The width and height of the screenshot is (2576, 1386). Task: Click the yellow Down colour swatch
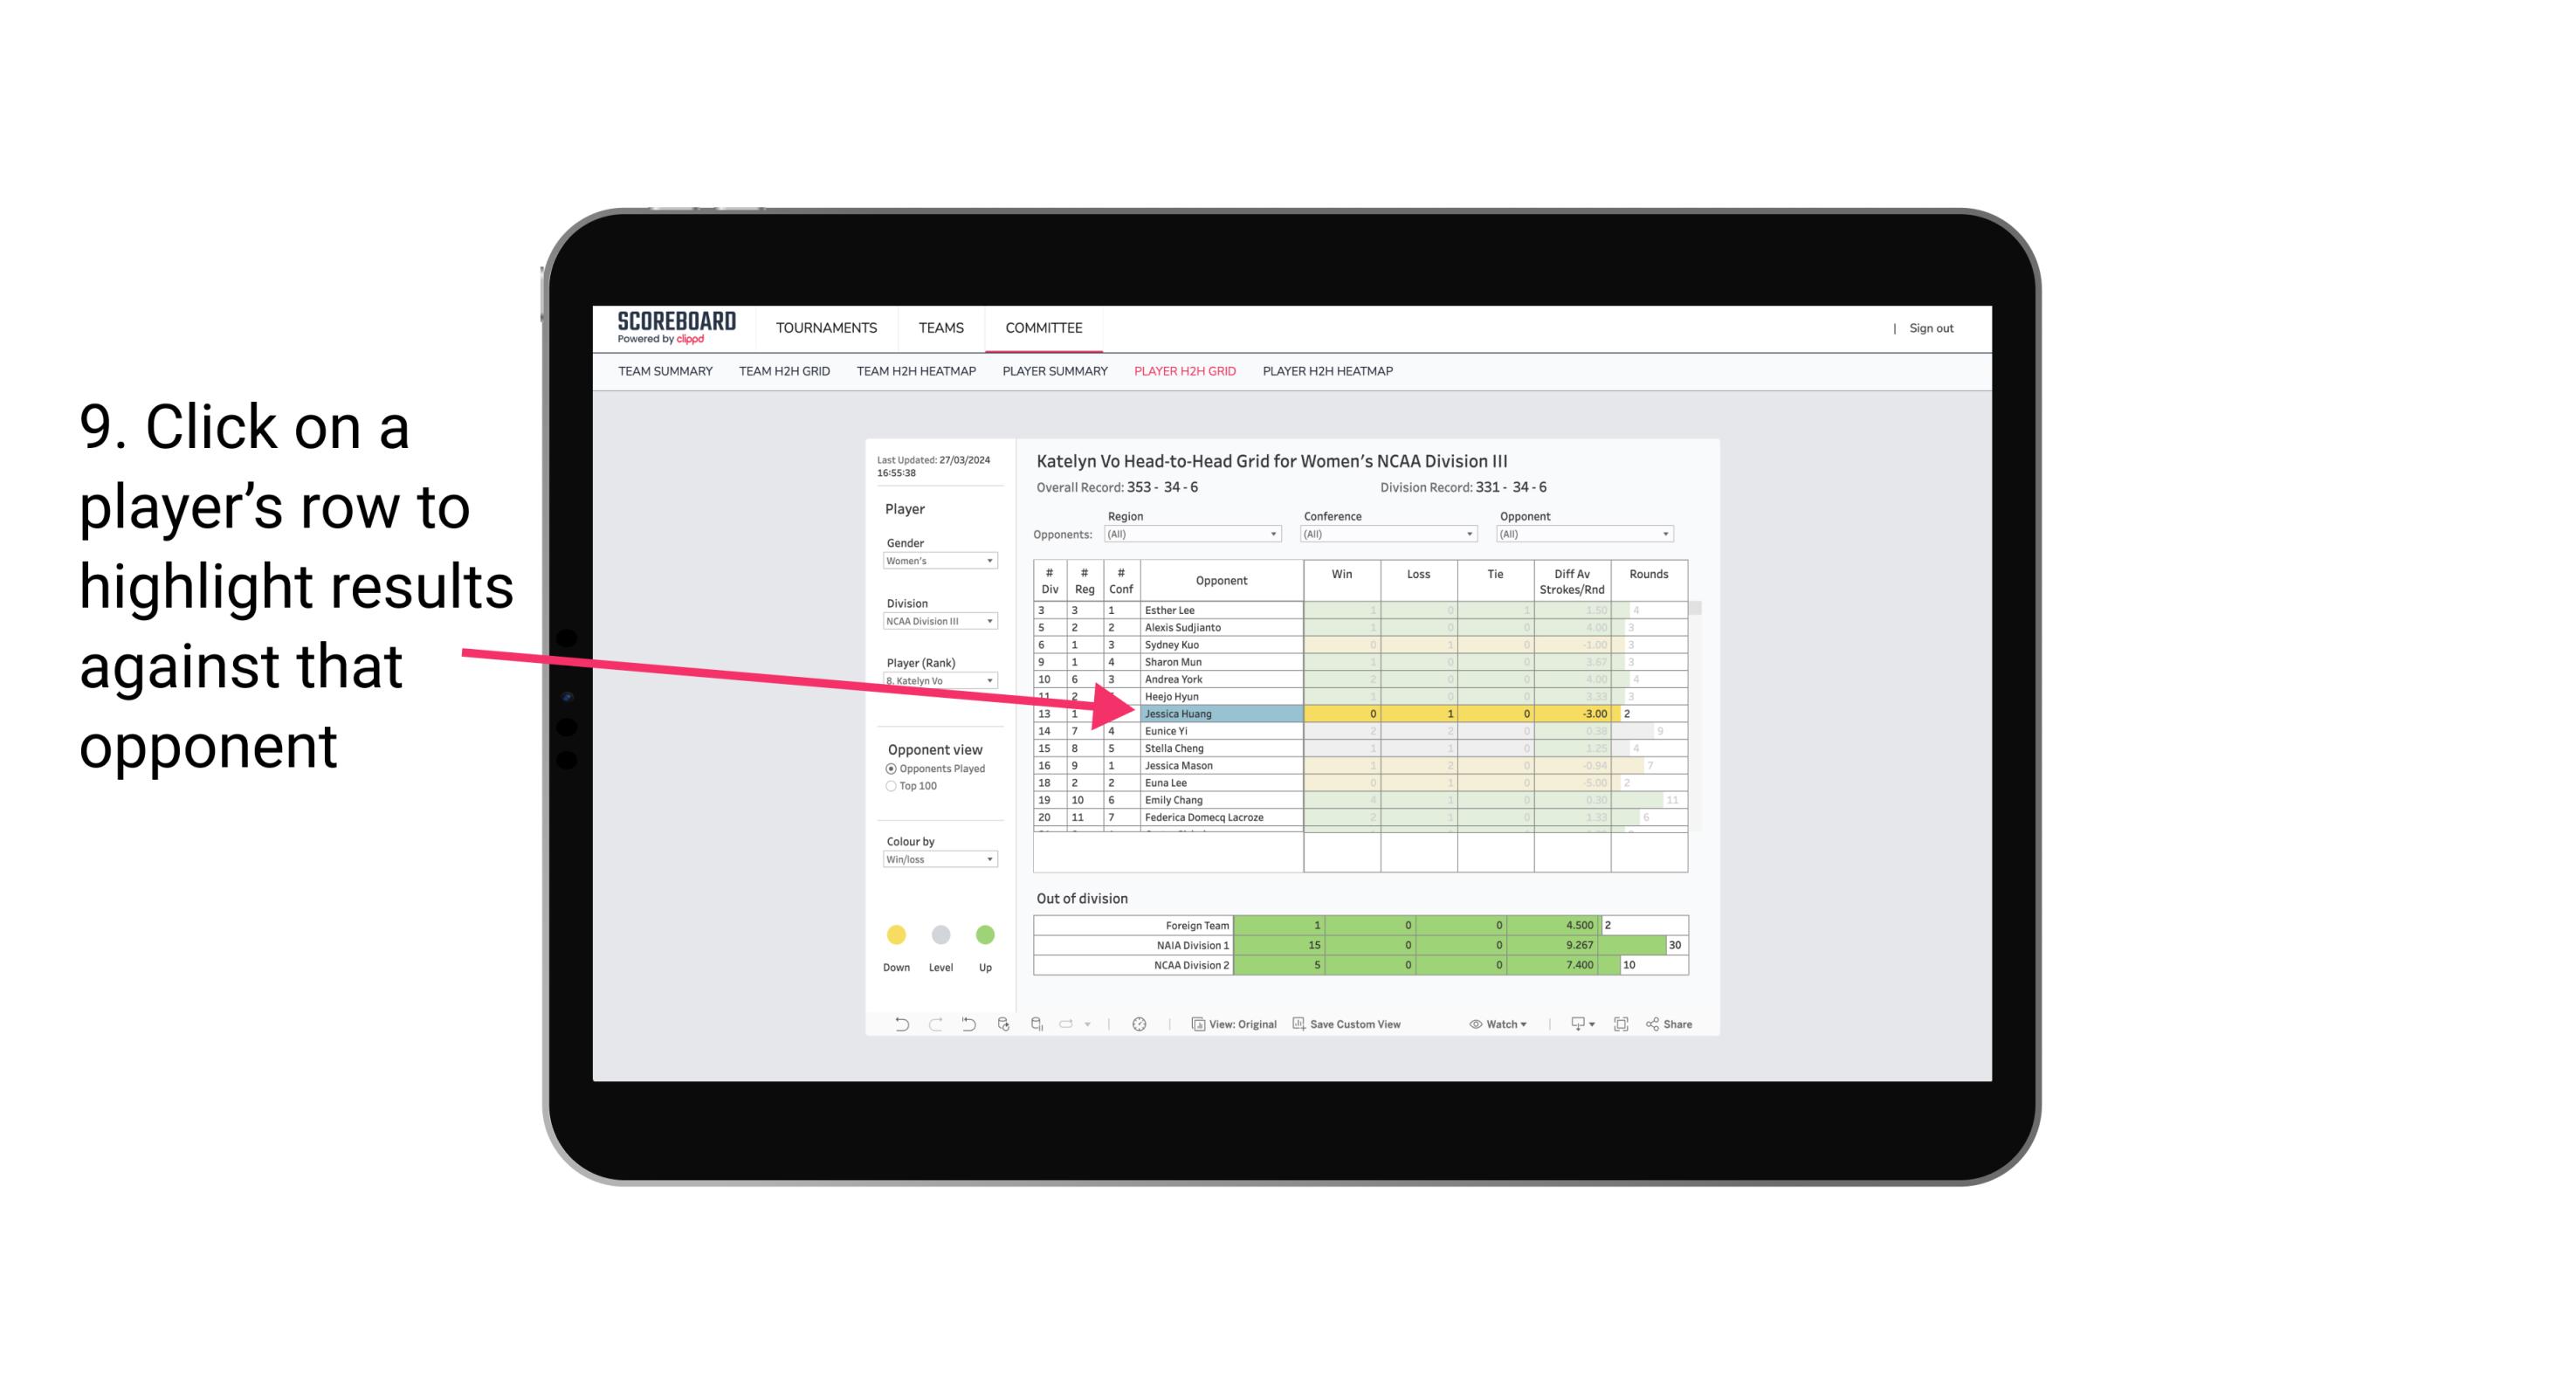tap(896, 935)
